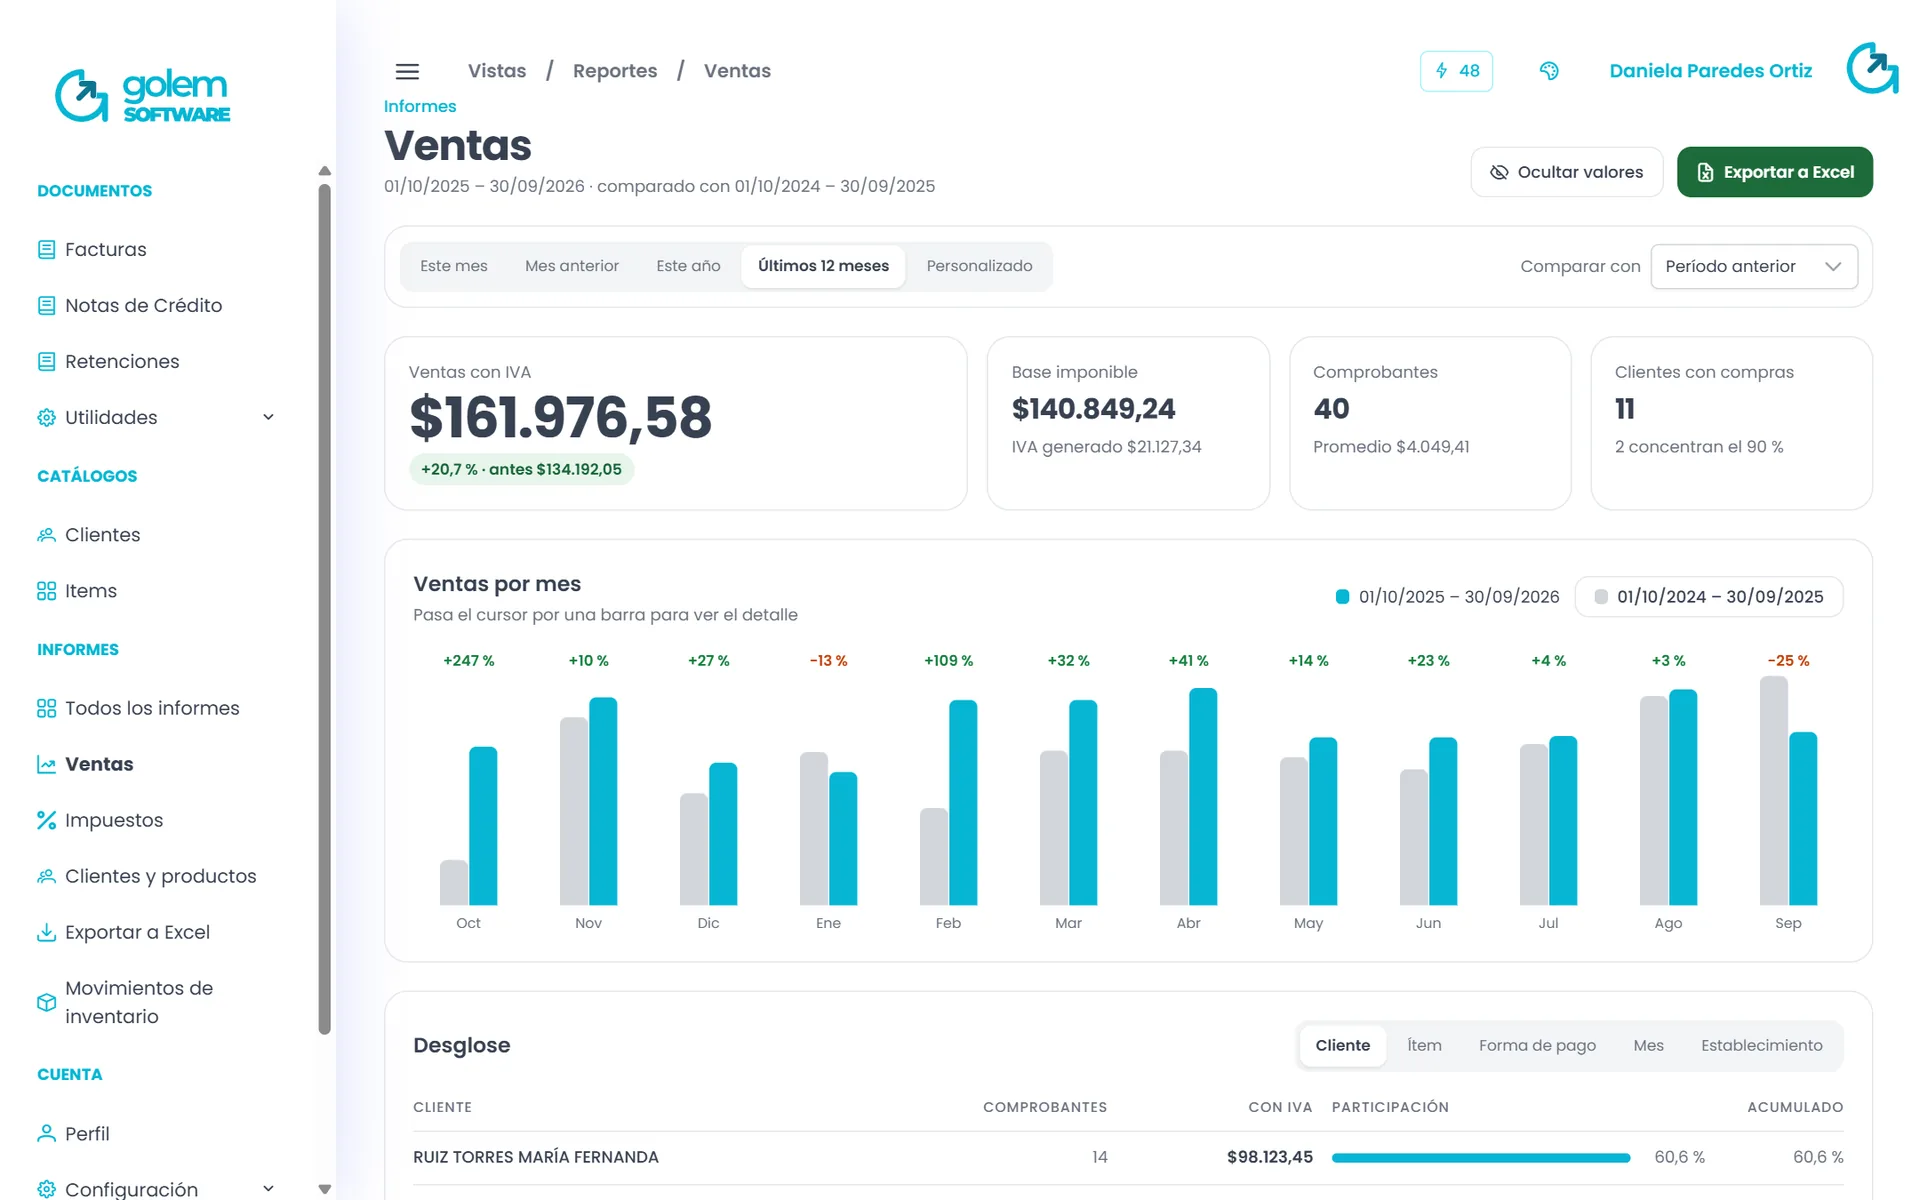The height and width of the screenshot is (1200, 1920).
Task: Expand the Configuración submenu chevron
Action: (x=268, y=1189)
